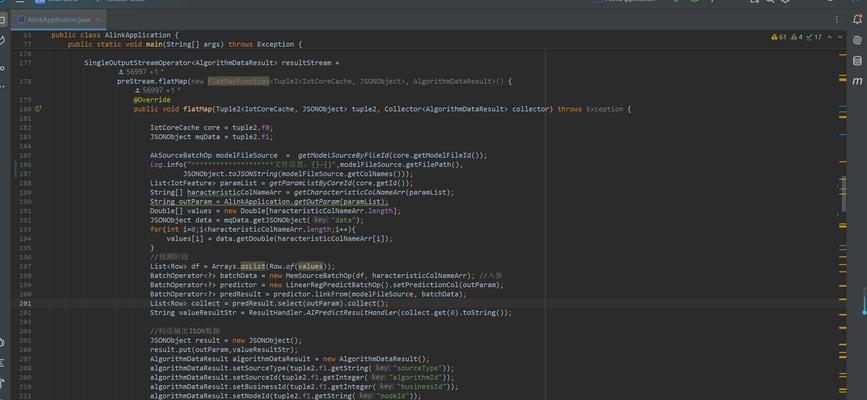Click the Java class icon on AlinkApplication tab
Image resolution: width=867 pixels, height=400 pixels.
pos(20,20)
